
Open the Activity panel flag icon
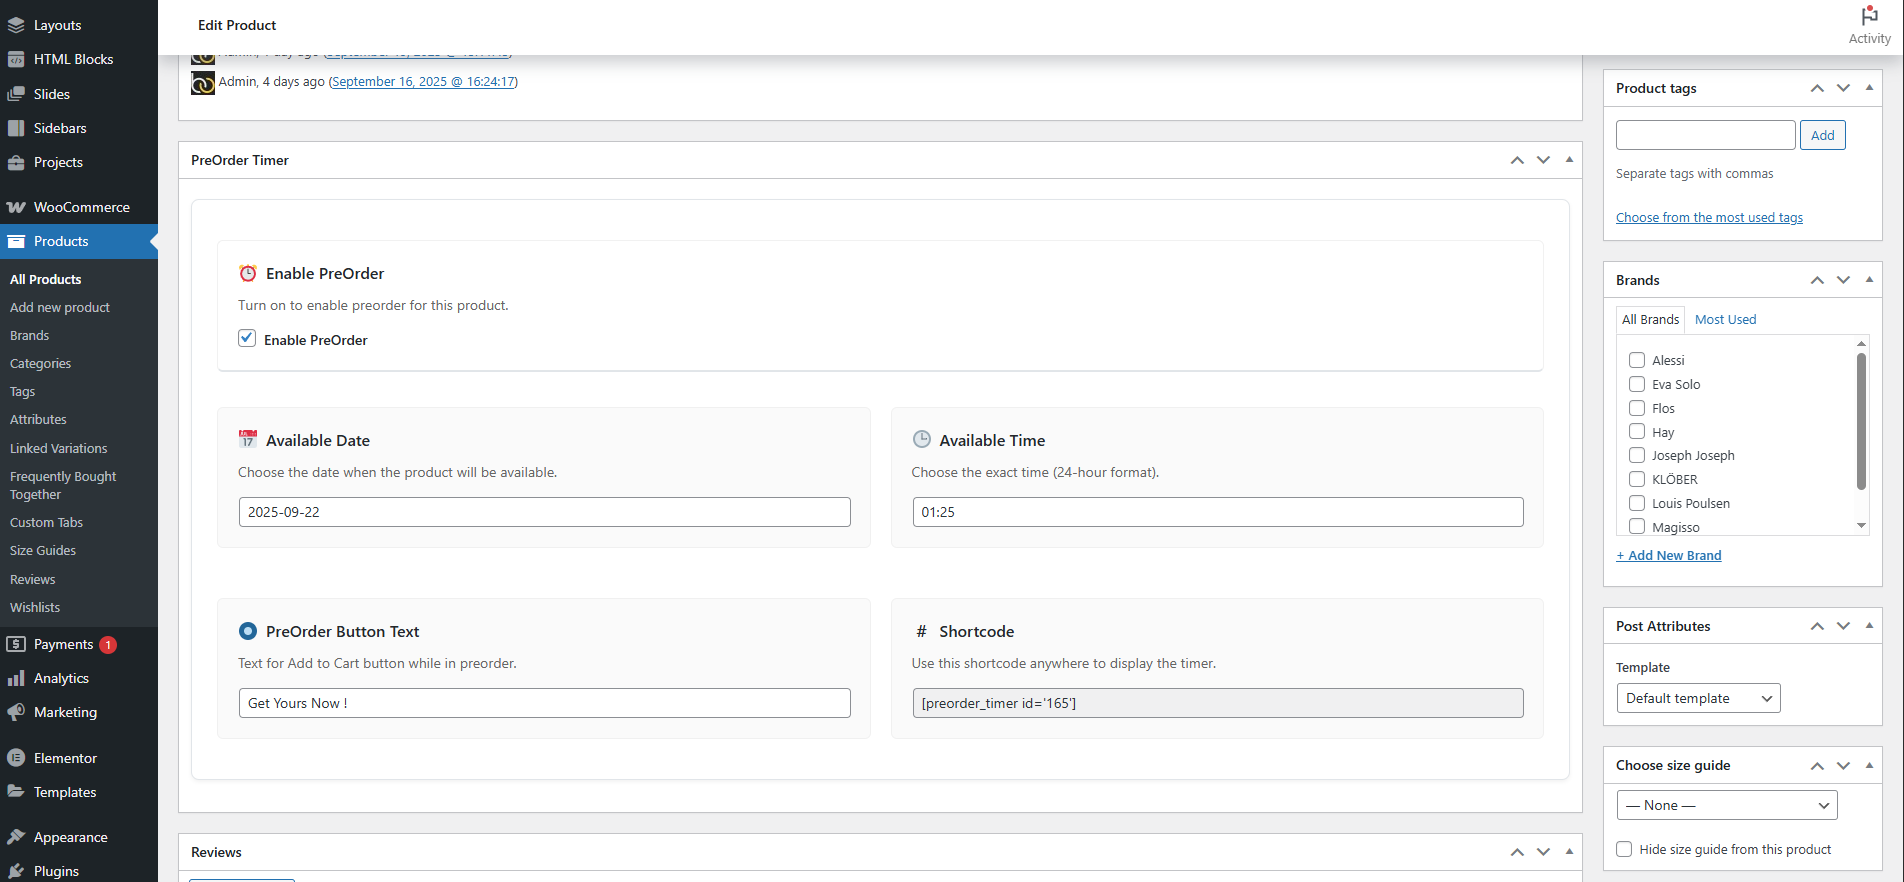(1869, 16)
